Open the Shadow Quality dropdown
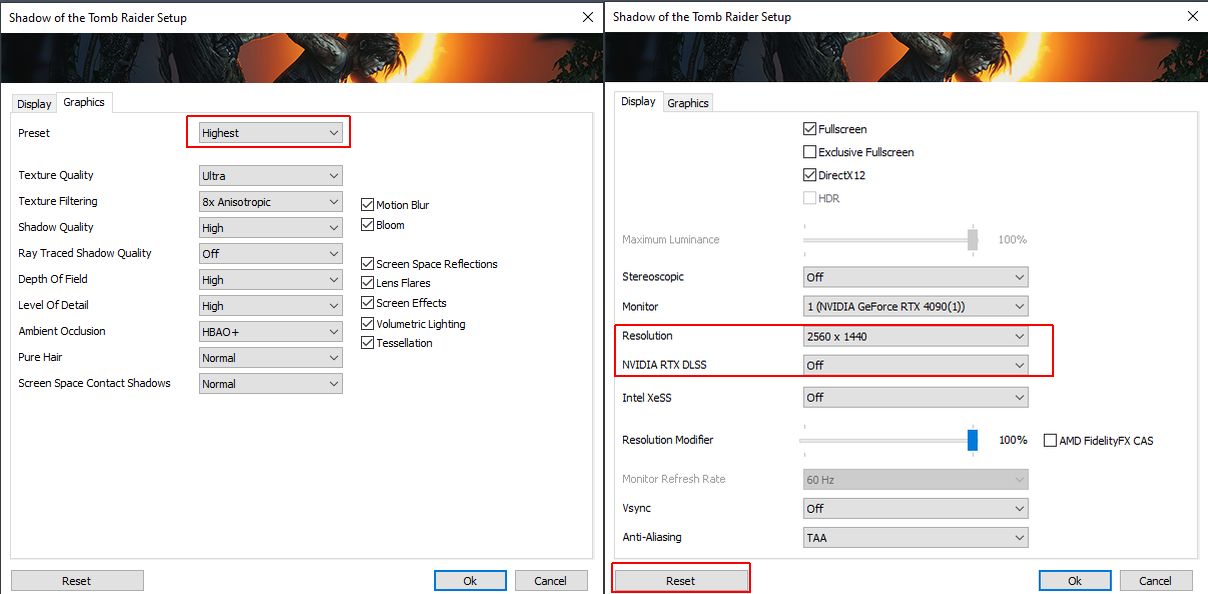Image resolution: width=1208 pixels, height=594 pixels. point(270,227)
